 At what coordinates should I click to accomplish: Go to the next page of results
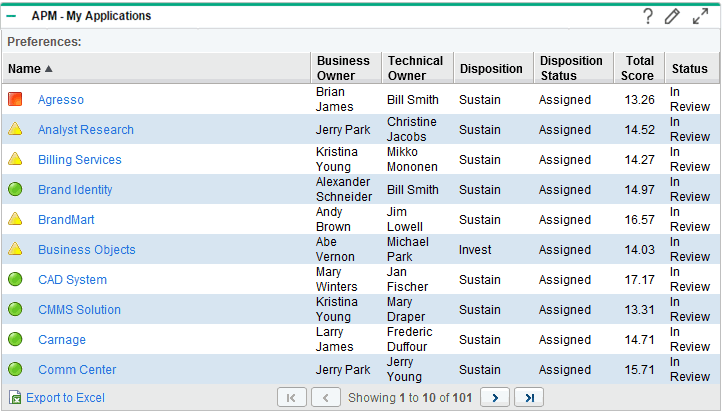[495, 398]
